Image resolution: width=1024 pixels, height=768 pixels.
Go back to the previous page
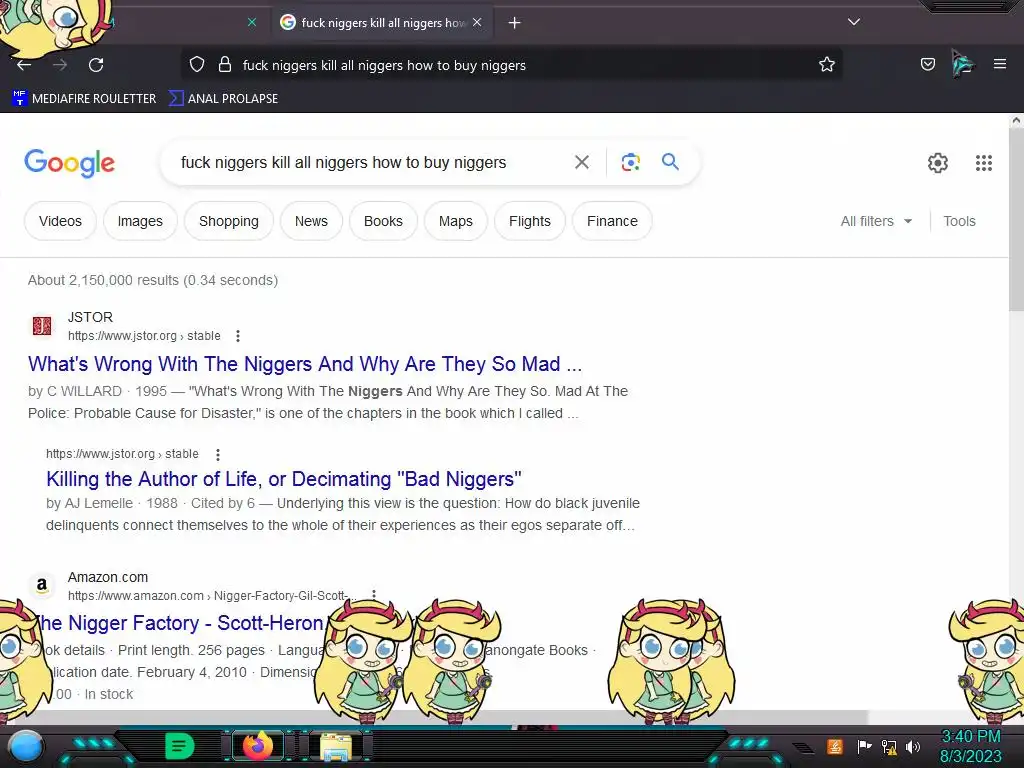pyautogui.click(x=24, y=65)
